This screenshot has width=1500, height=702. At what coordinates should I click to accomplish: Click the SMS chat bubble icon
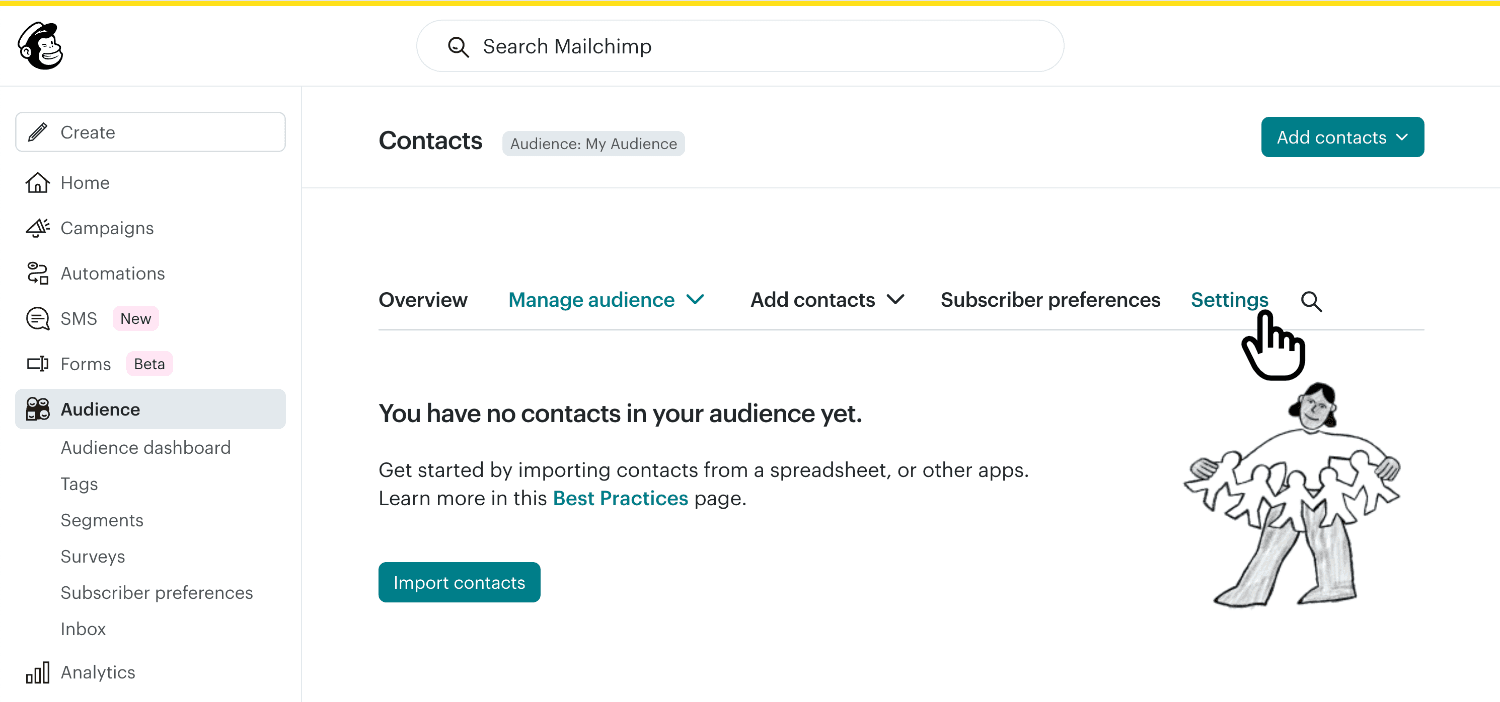coord(37,319)
